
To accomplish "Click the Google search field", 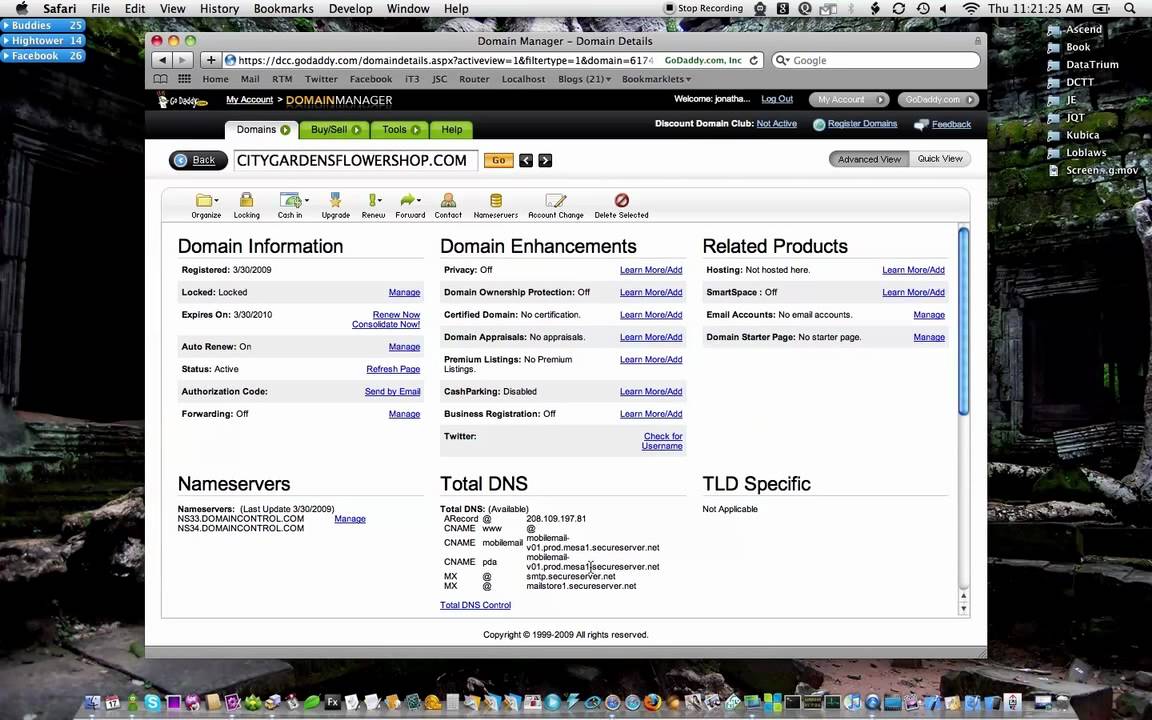I will point(876,60).
